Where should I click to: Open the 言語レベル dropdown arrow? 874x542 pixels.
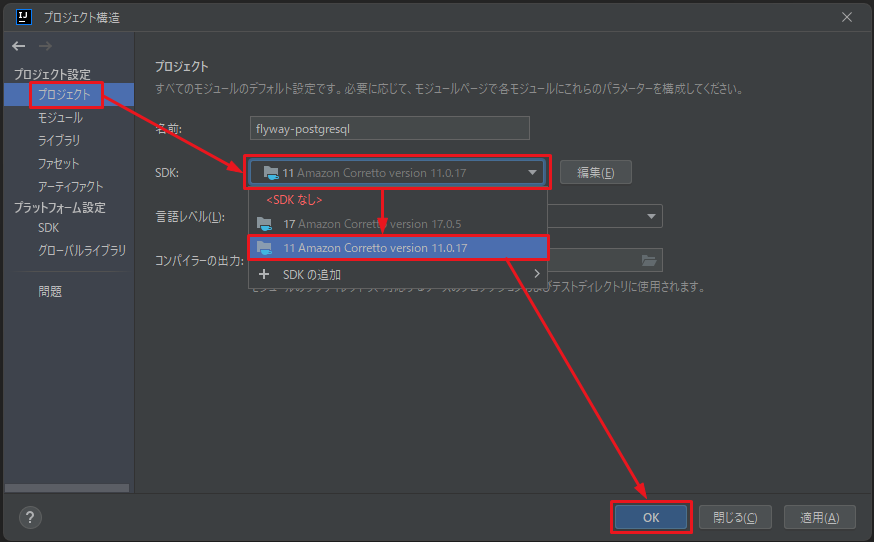point(651,216)
